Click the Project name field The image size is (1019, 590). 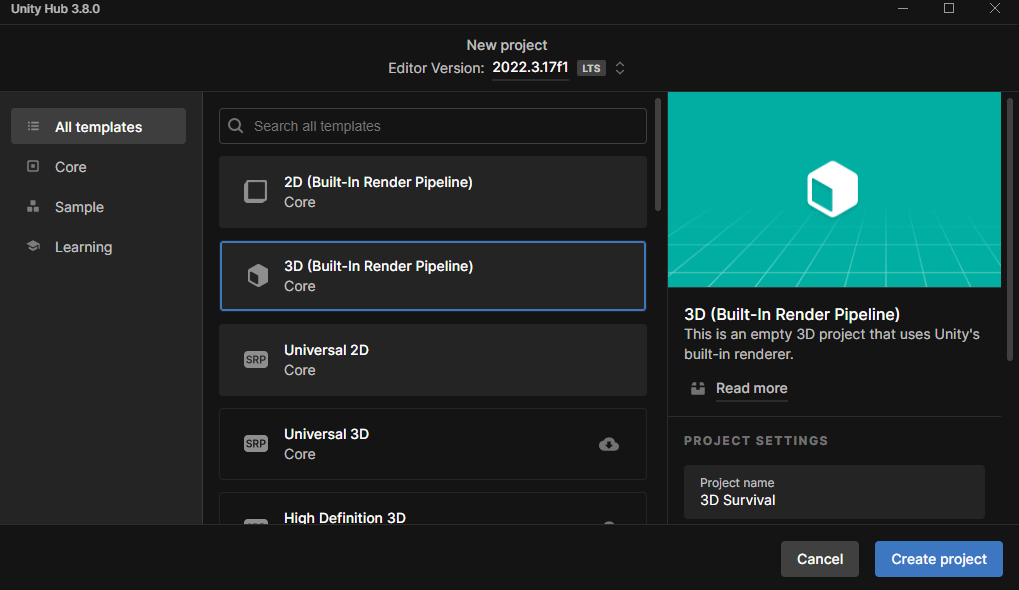pyautogui.click(x=834, y=492)
